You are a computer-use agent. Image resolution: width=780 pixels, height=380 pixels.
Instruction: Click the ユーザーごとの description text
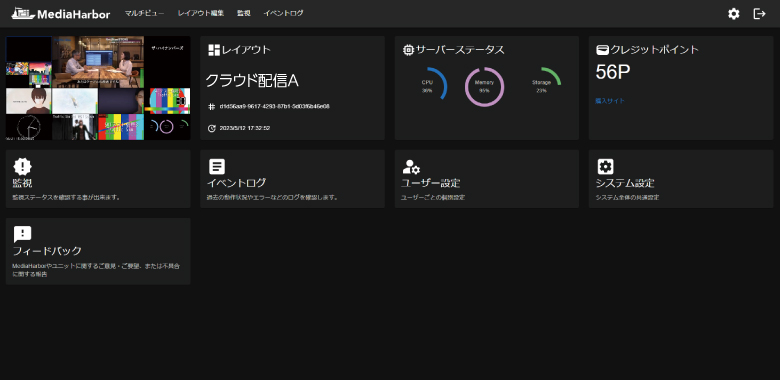pos(433,197)
